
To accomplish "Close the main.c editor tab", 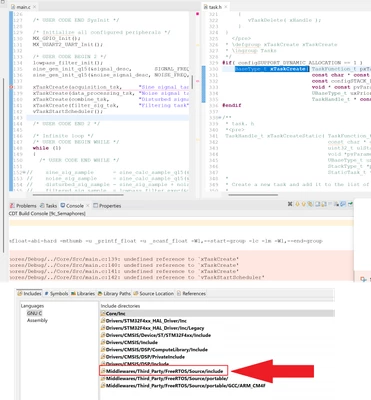I will point(34,7).
